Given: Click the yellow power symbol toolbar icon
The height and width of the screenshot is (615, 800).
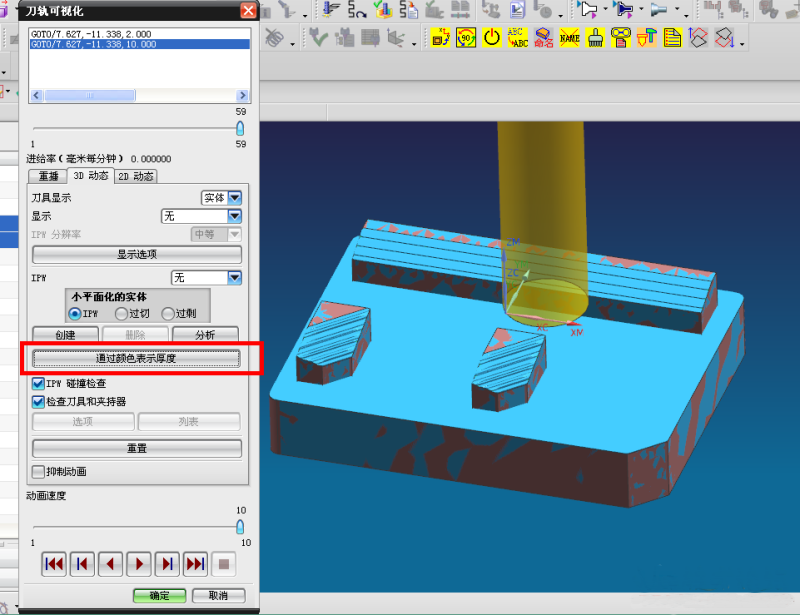Looking at the screenshot, I should 491,38.
